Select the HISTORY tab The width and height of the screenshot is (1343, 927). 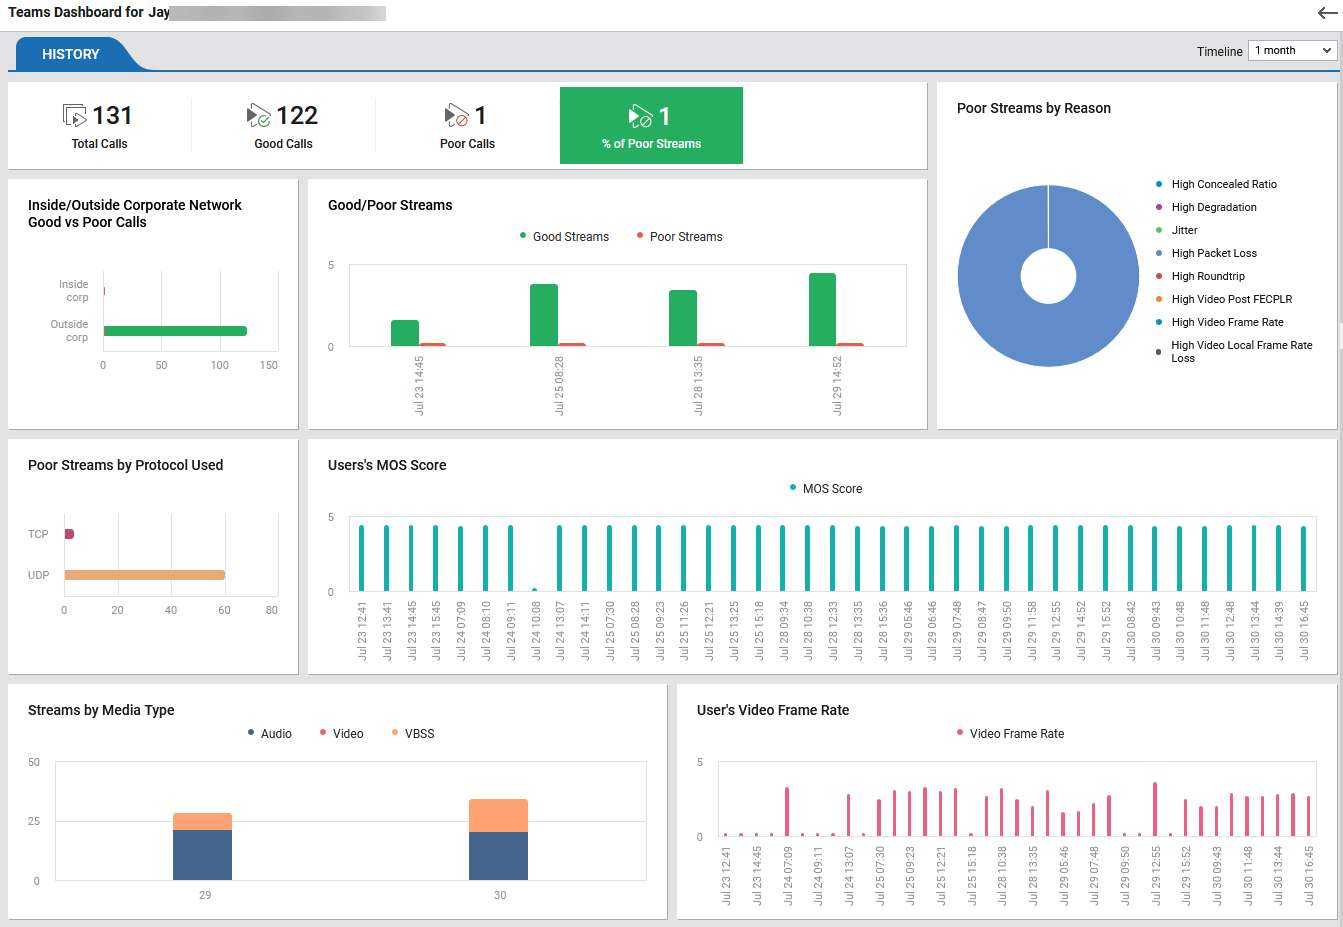(70, 54)
